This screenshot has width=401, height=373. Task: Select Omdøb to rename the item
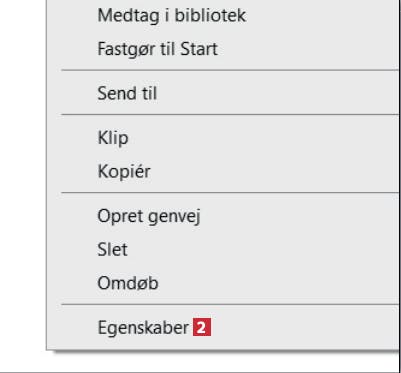(223, 283)
